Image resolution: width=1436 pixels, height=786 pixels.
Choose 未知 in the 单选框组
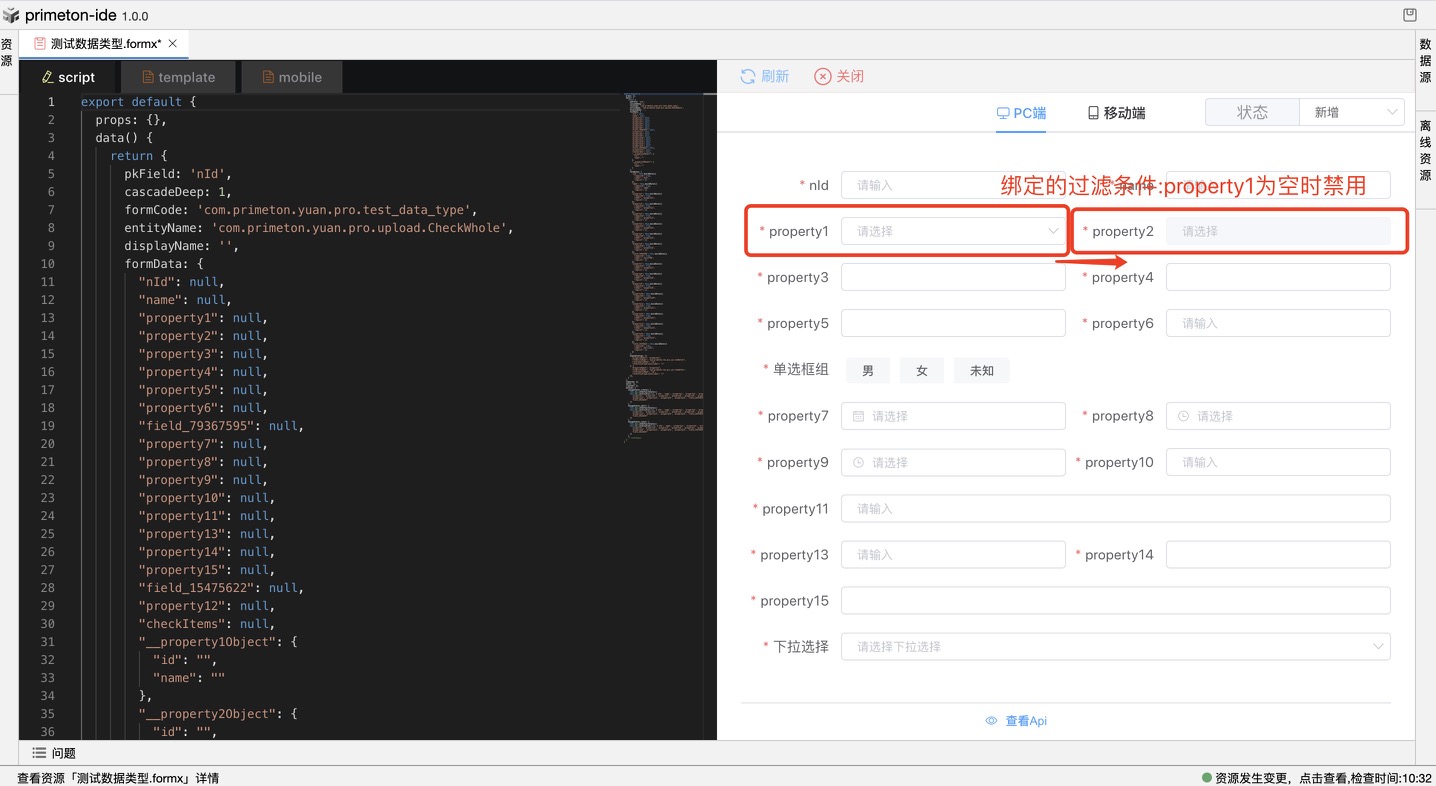point(981,371)
